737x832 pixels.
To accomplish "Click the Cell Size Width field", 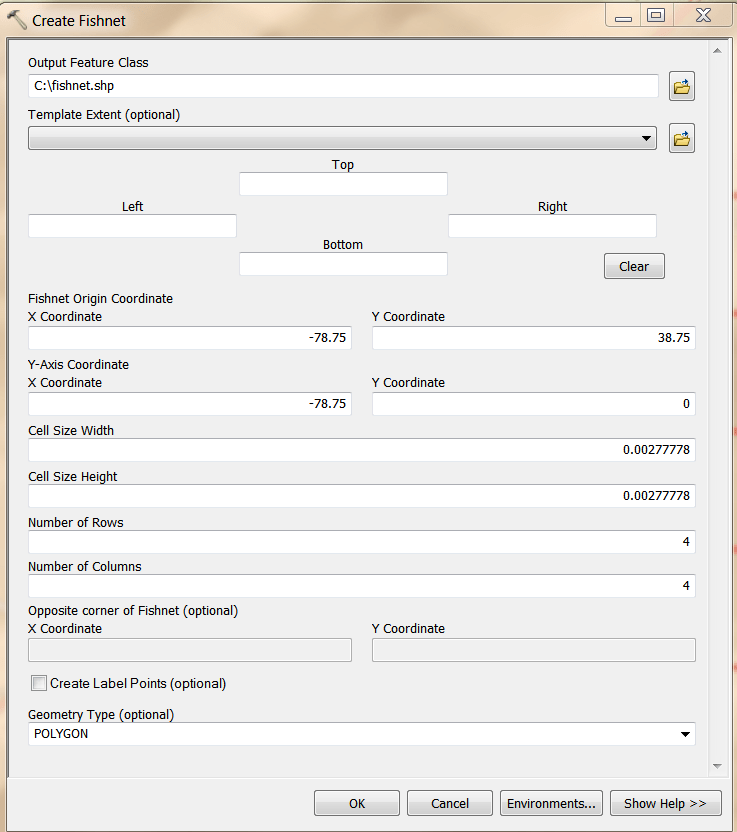I will coord(360,449).
